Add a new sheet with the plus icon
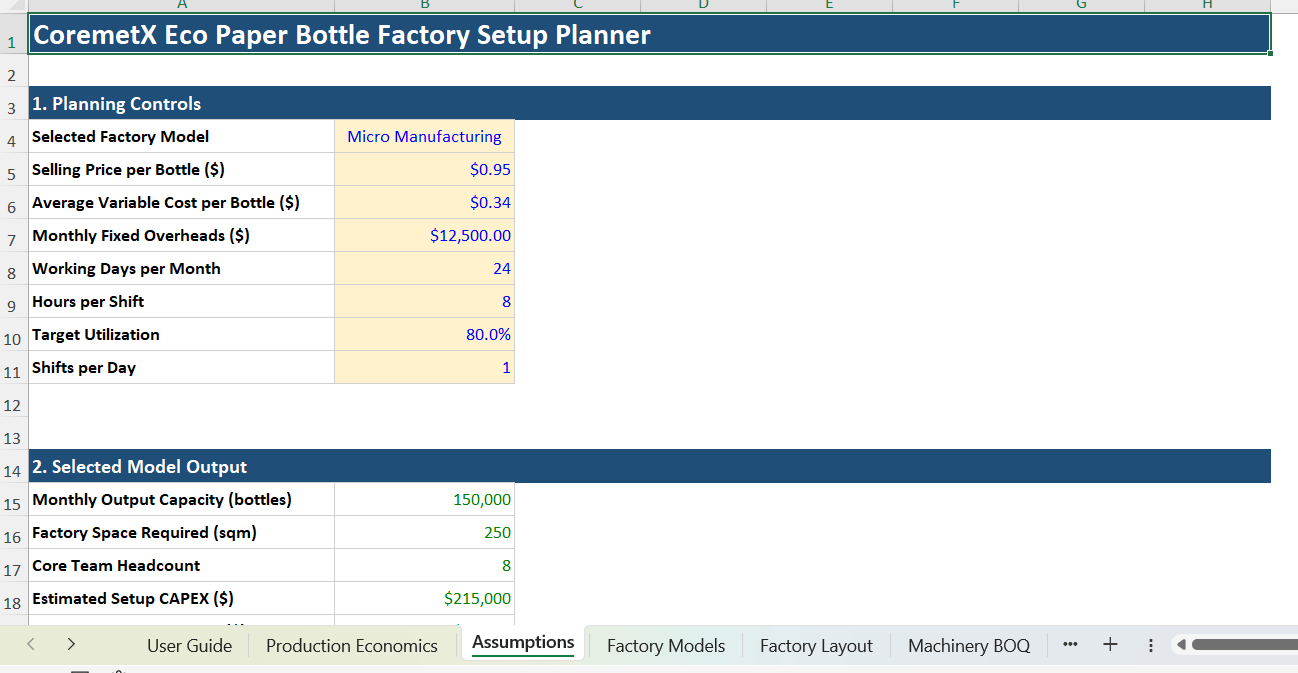 tap(1110, 645)
